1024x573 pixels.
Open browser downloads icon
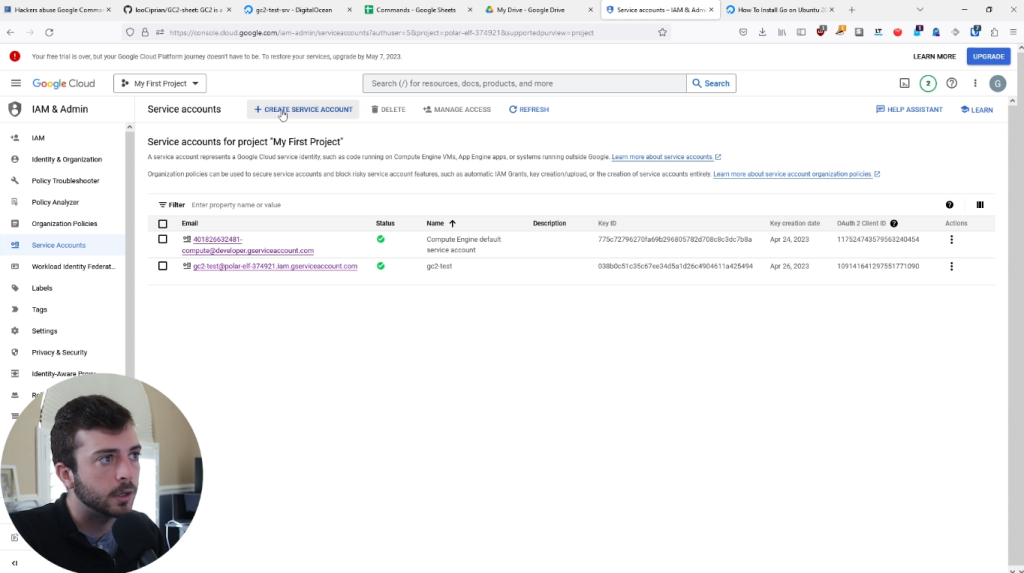click(762, 32)
